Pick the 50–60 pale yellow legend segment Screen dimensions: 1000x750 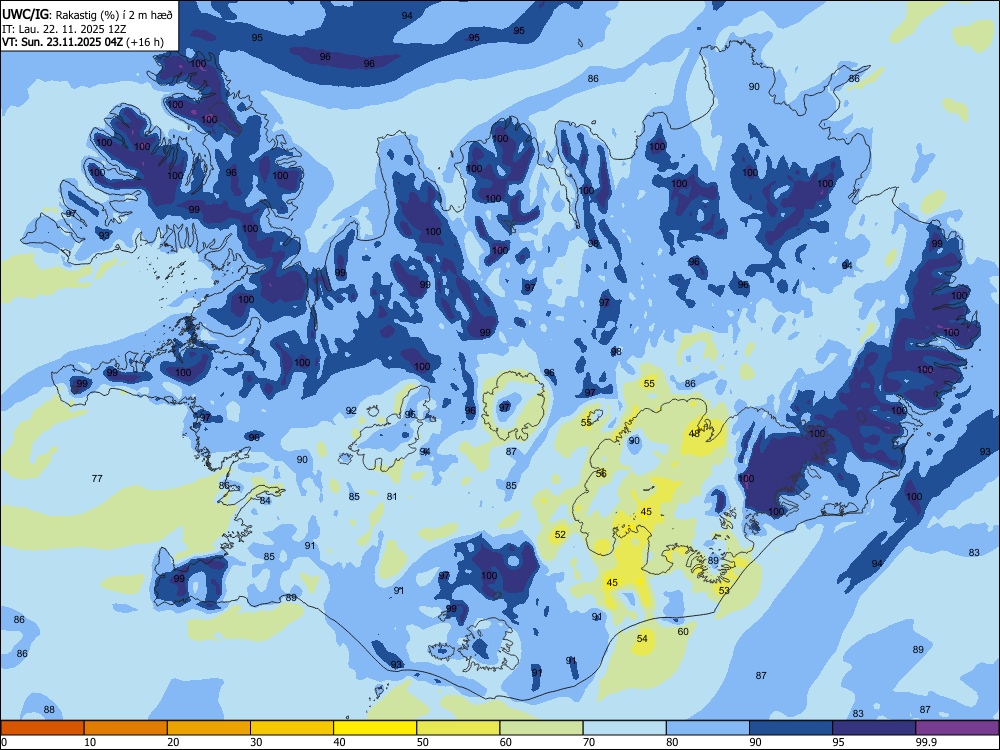click(x=458, y=728)
